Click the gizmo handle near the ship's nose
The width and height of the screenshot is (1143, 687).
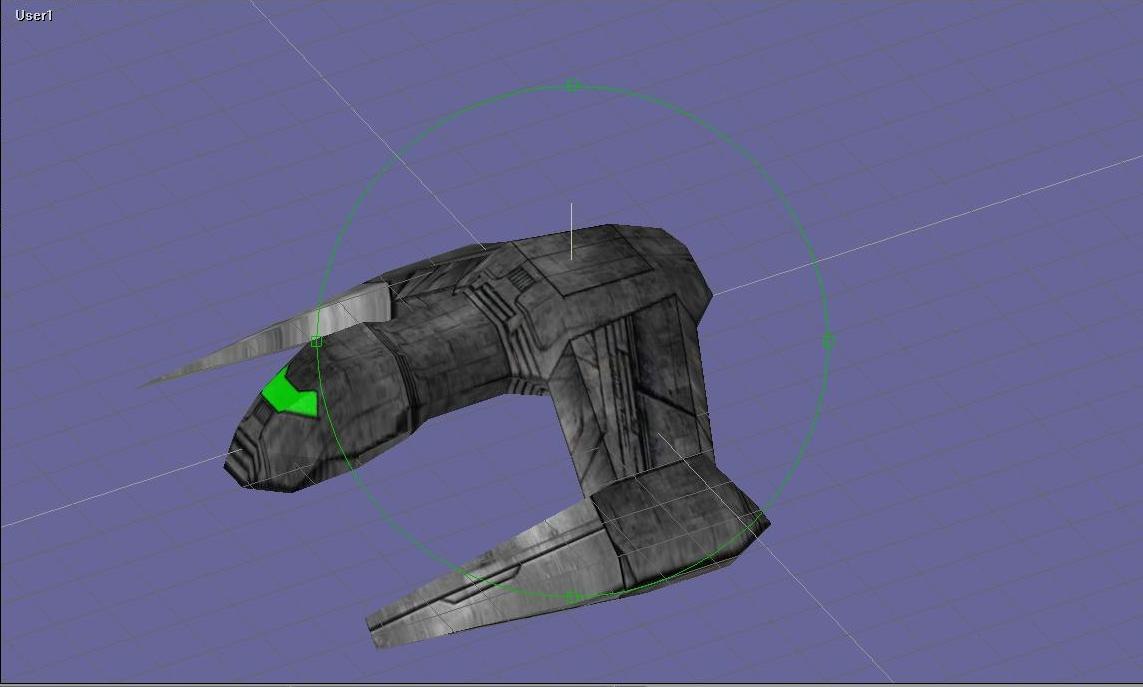[316, 341]
